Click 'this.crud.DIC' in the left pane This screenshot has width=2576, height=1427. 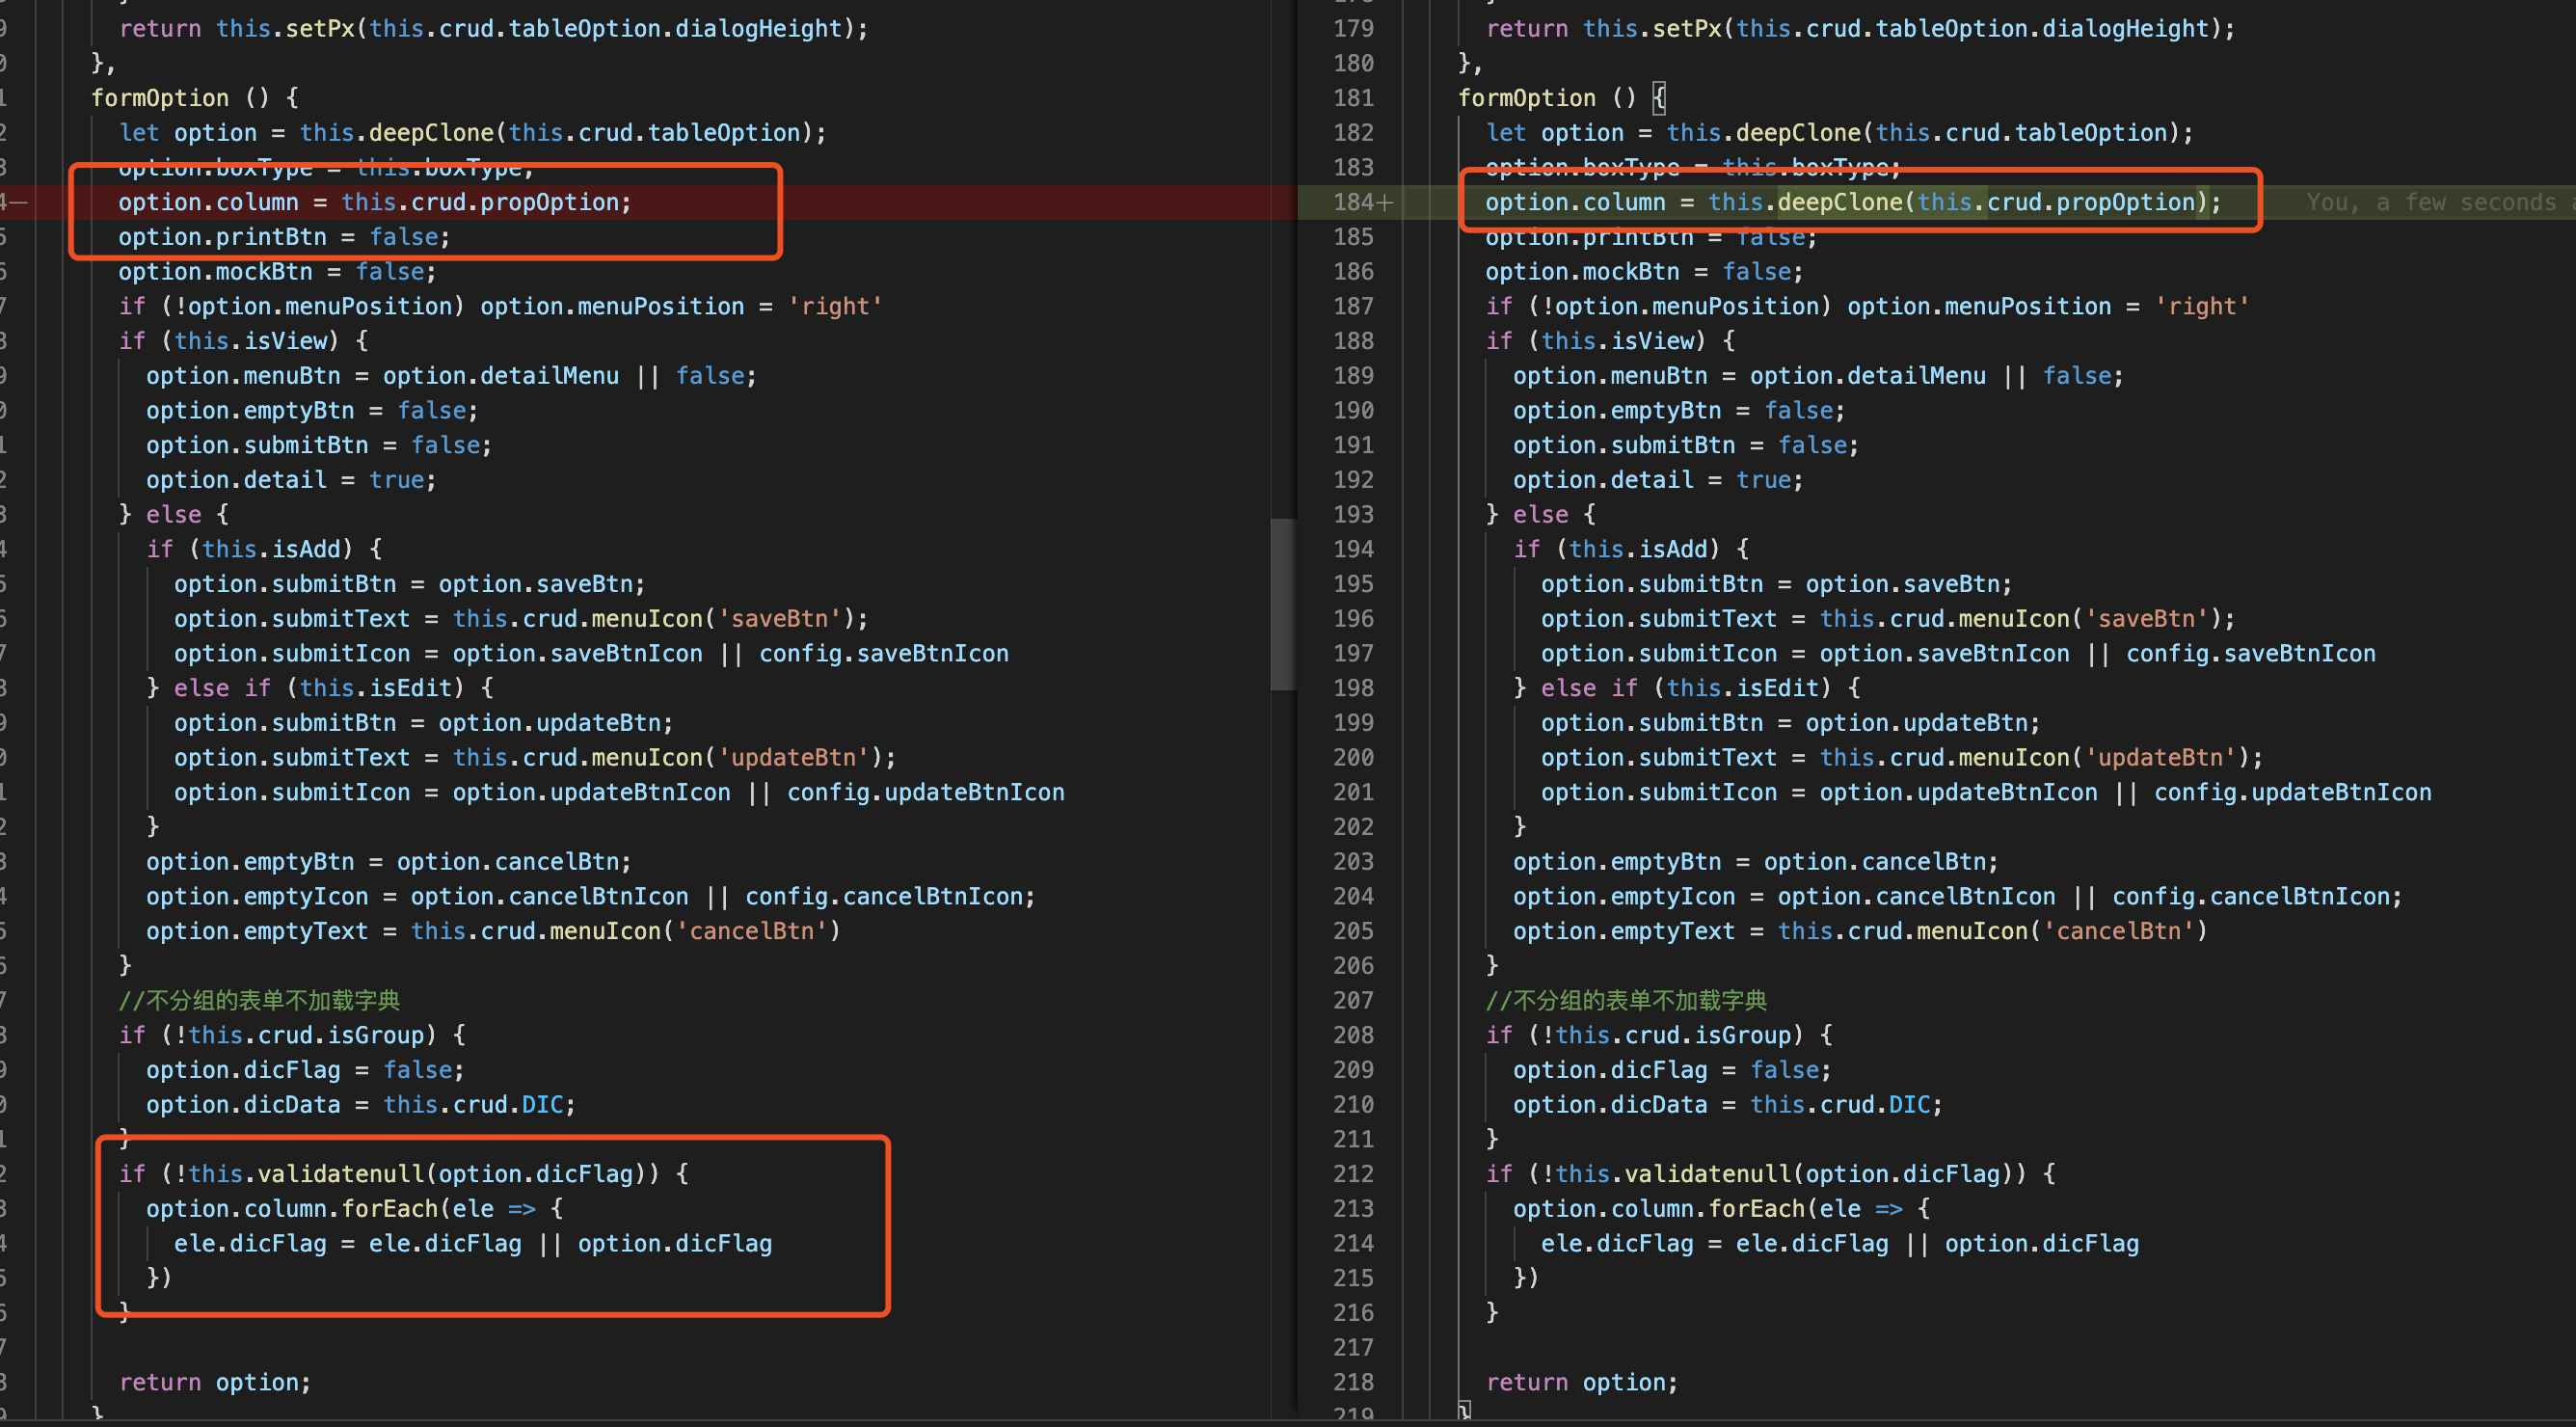pos(472,1105)
